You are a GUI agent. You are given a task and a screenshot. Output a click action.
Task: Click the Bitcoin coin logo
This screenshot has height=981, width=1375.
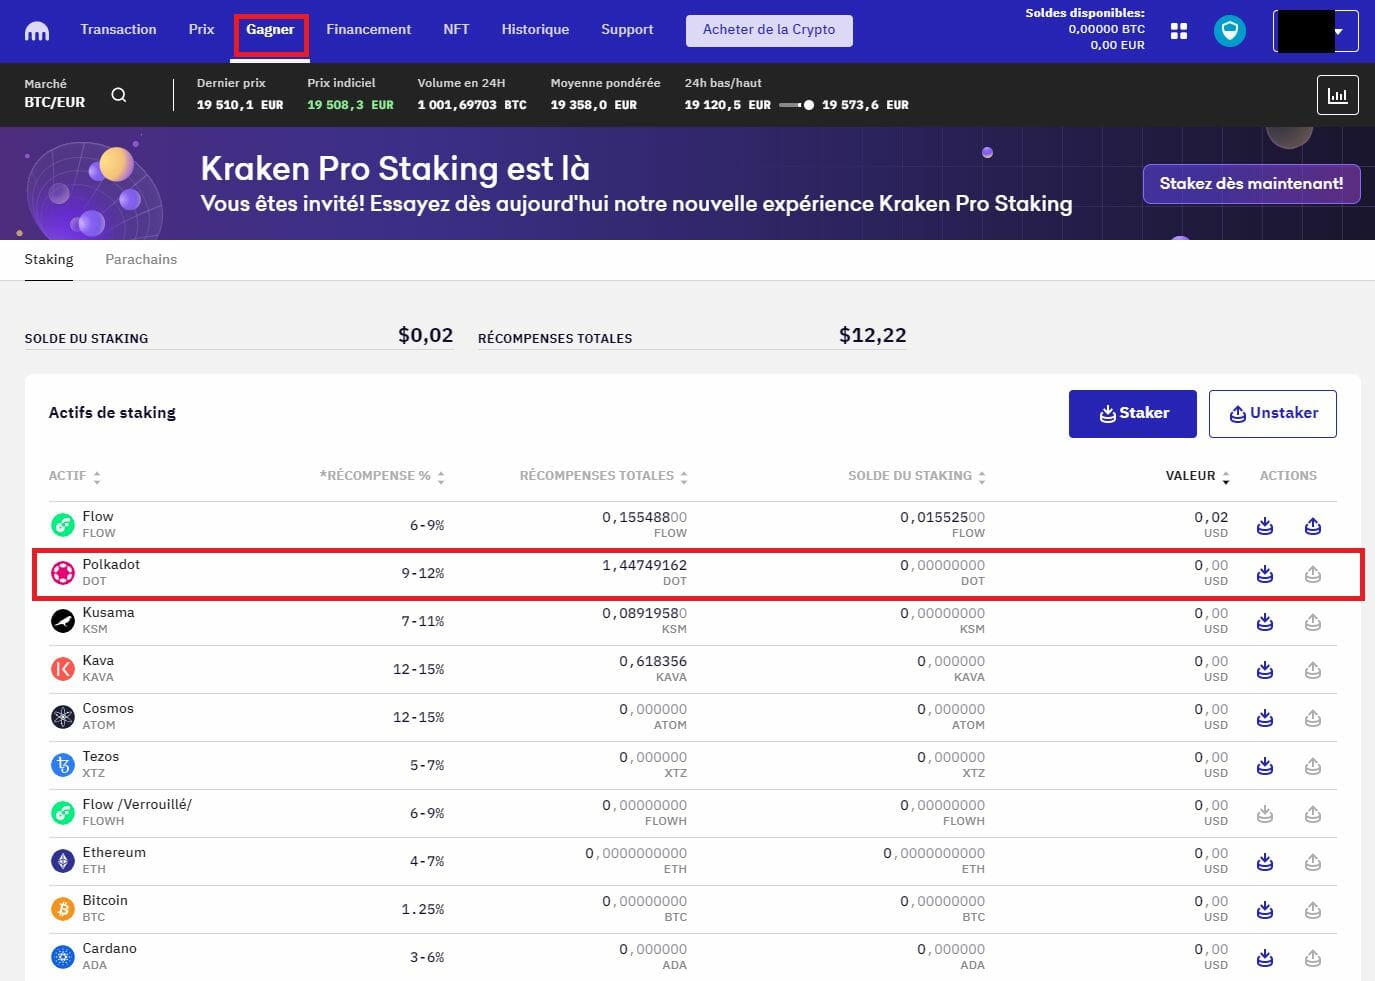click(63, 909)
